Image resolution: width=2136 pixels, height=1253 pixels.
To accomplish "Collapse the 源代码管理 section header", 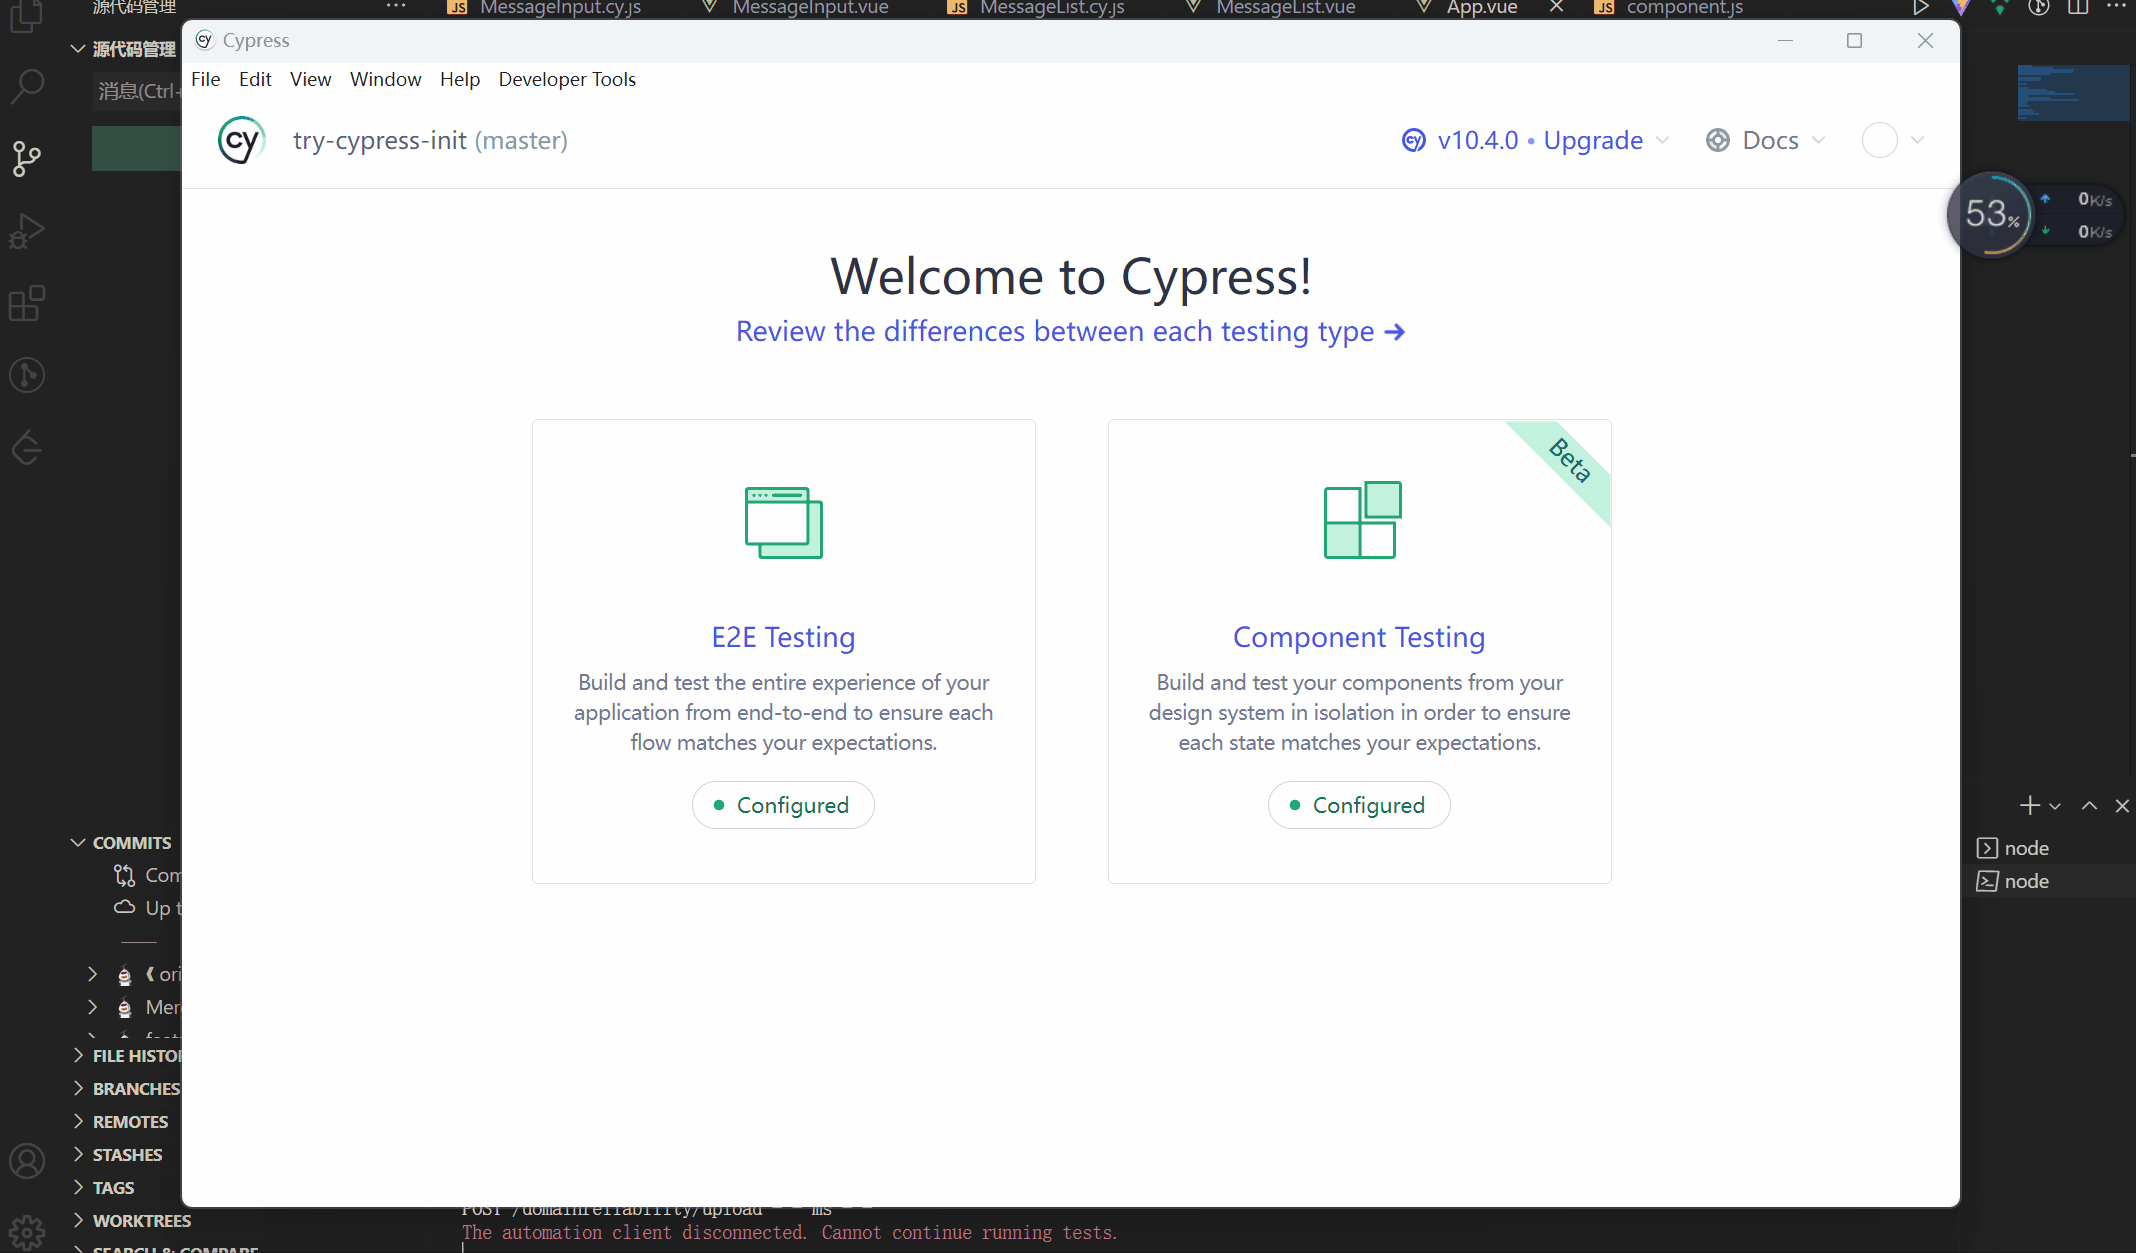I will [123, 49].
